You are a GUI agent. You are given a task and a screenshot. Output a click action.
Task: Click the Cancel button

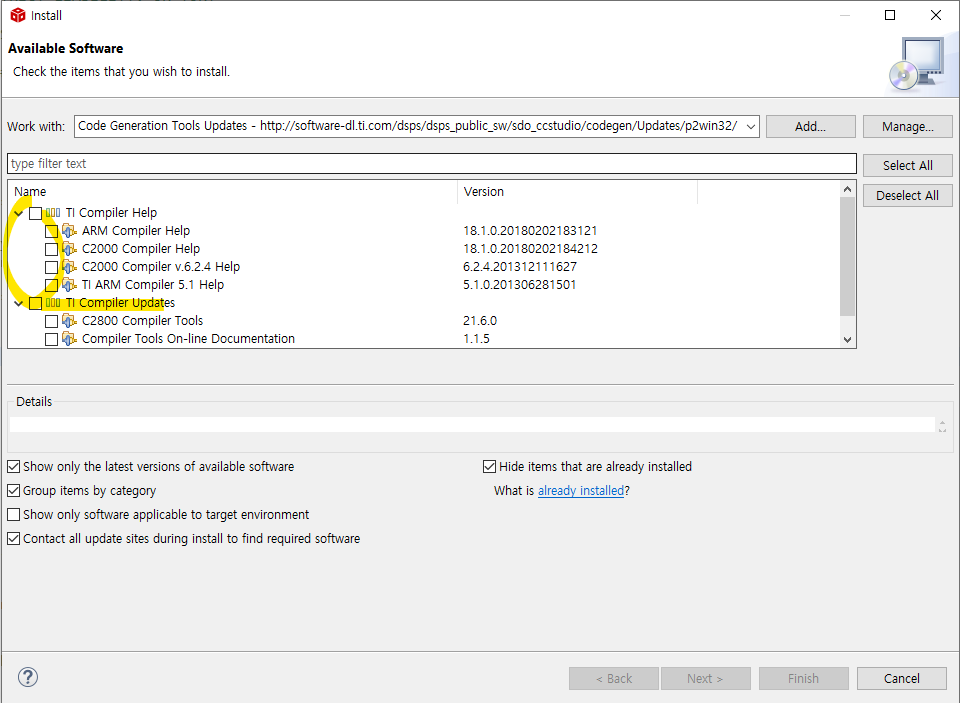tap(901, 679)
